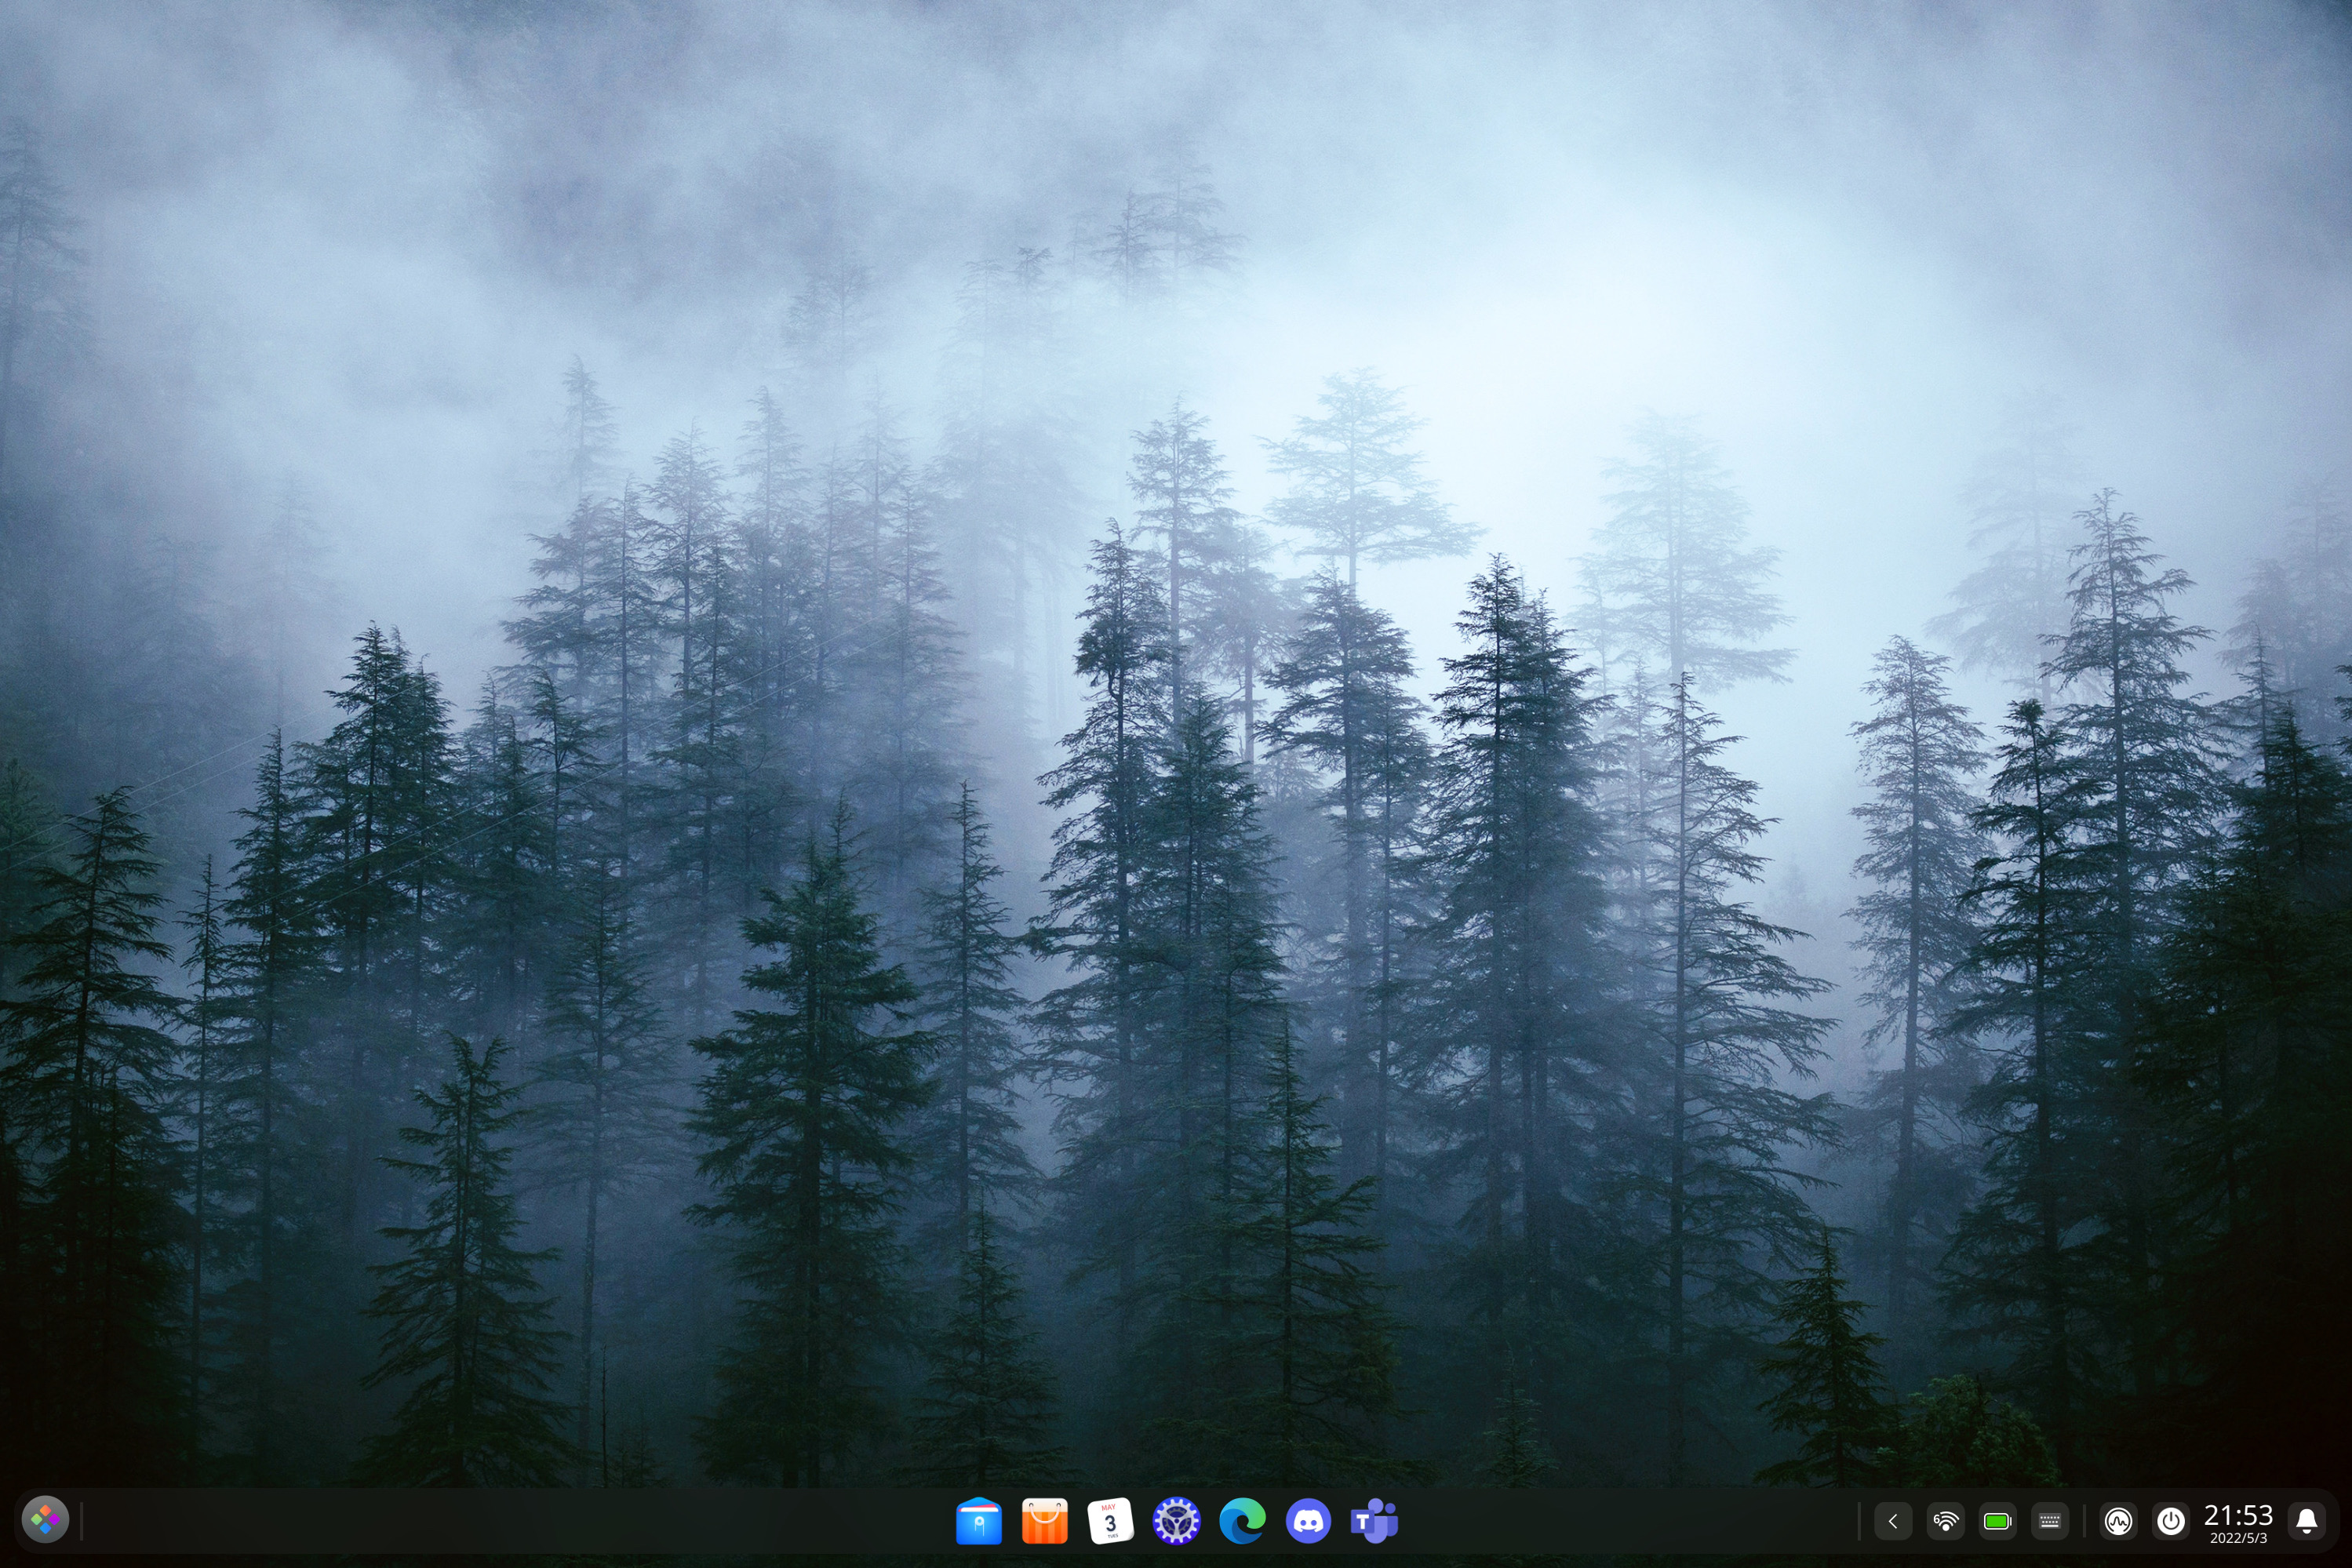Open the Calendar app showing May 3
Viewport: 2352px width, 1568px height.
point(1110,1521)
